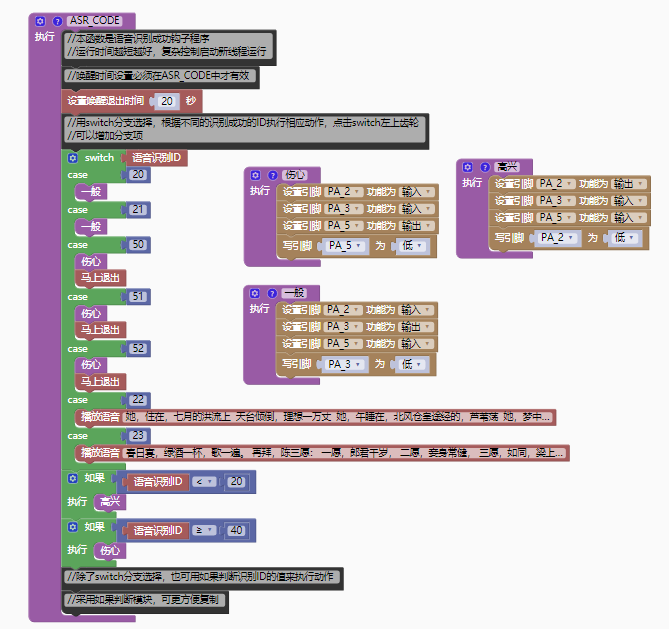Edit the number 40 in the ≥ comparison
Image resolution: width=669 pixels, height=629 pixels.
point(236,530)
